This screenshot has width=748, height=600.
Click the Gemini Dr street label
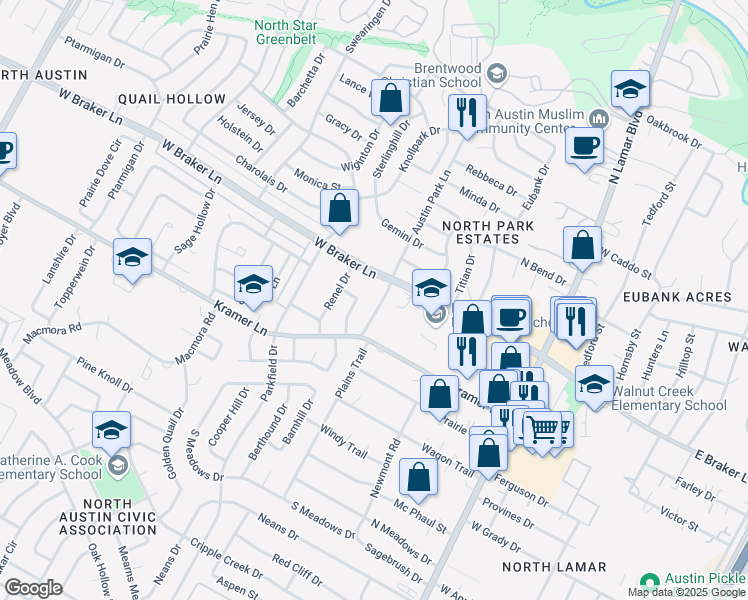402,234
